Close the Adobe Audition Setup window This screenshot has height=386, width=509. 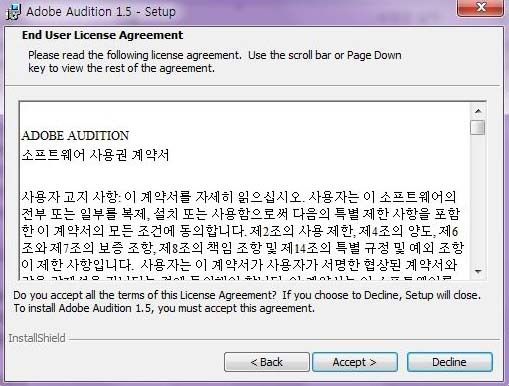480,7
